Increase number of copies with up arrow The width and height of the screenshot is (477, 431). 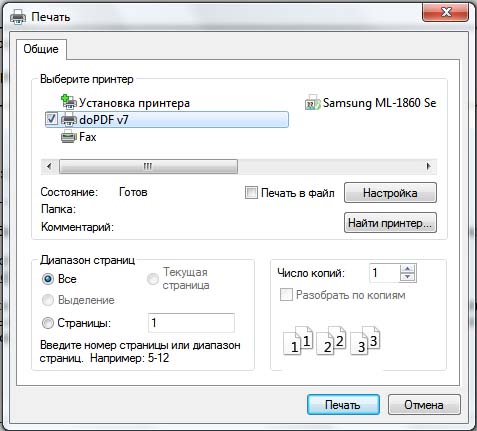coord(408,269)
